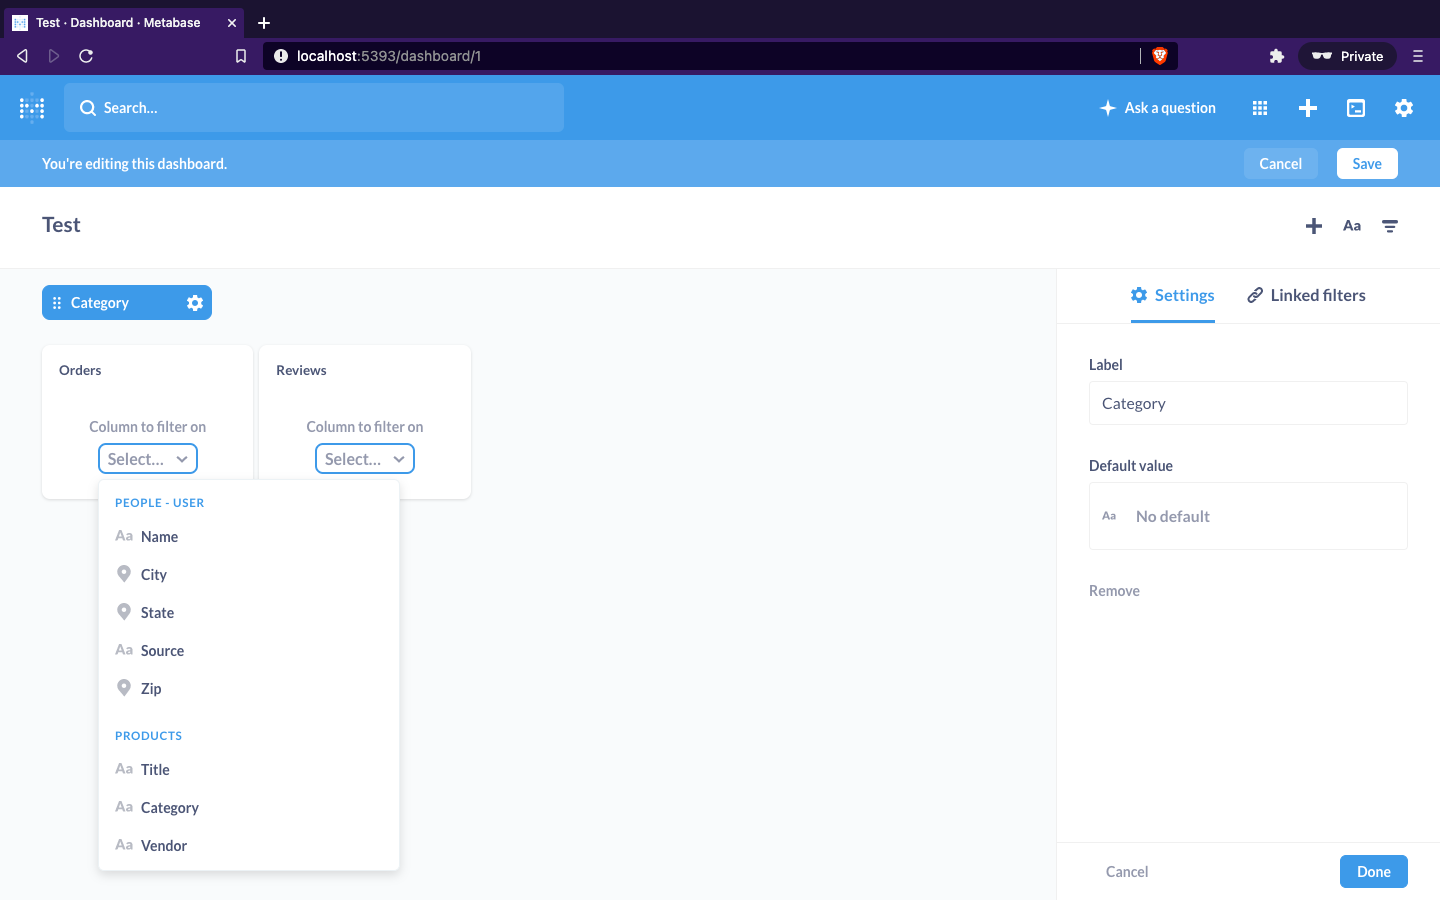Screen dimensions: 1440x900
Task: Click the No default value field
Action: coord(1248,516)
